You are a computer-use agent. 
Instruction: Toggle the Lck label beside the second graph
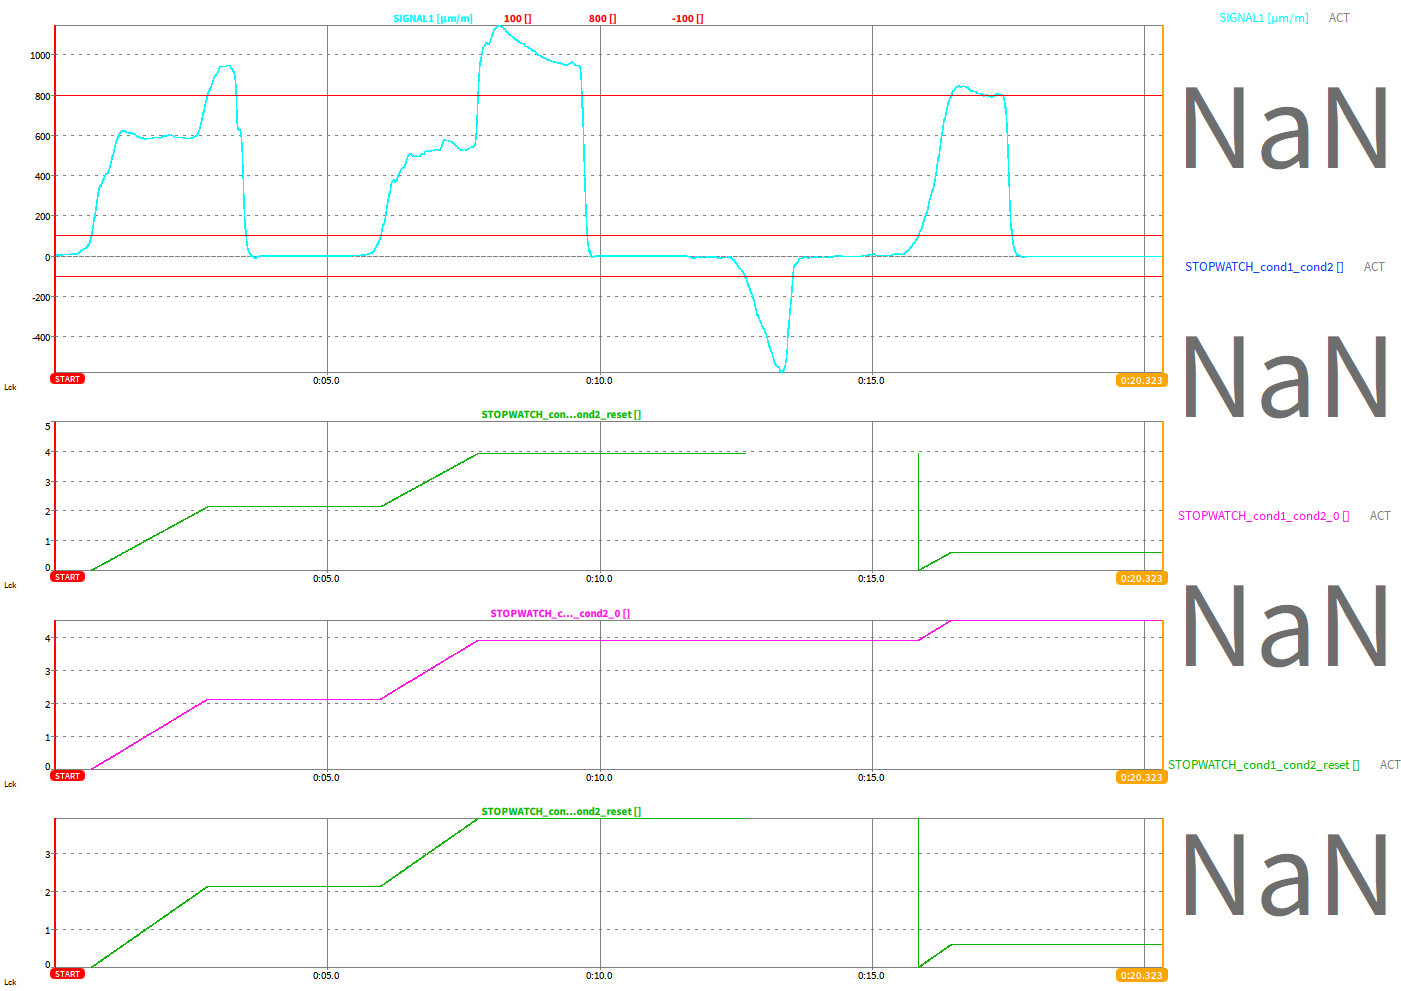pos(10,585)
